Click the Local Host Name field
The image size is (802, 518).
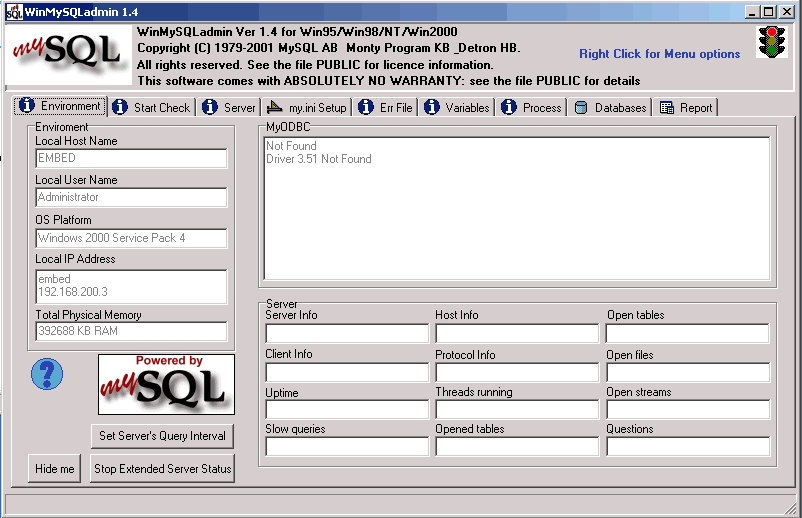click(x=131, y=158)
